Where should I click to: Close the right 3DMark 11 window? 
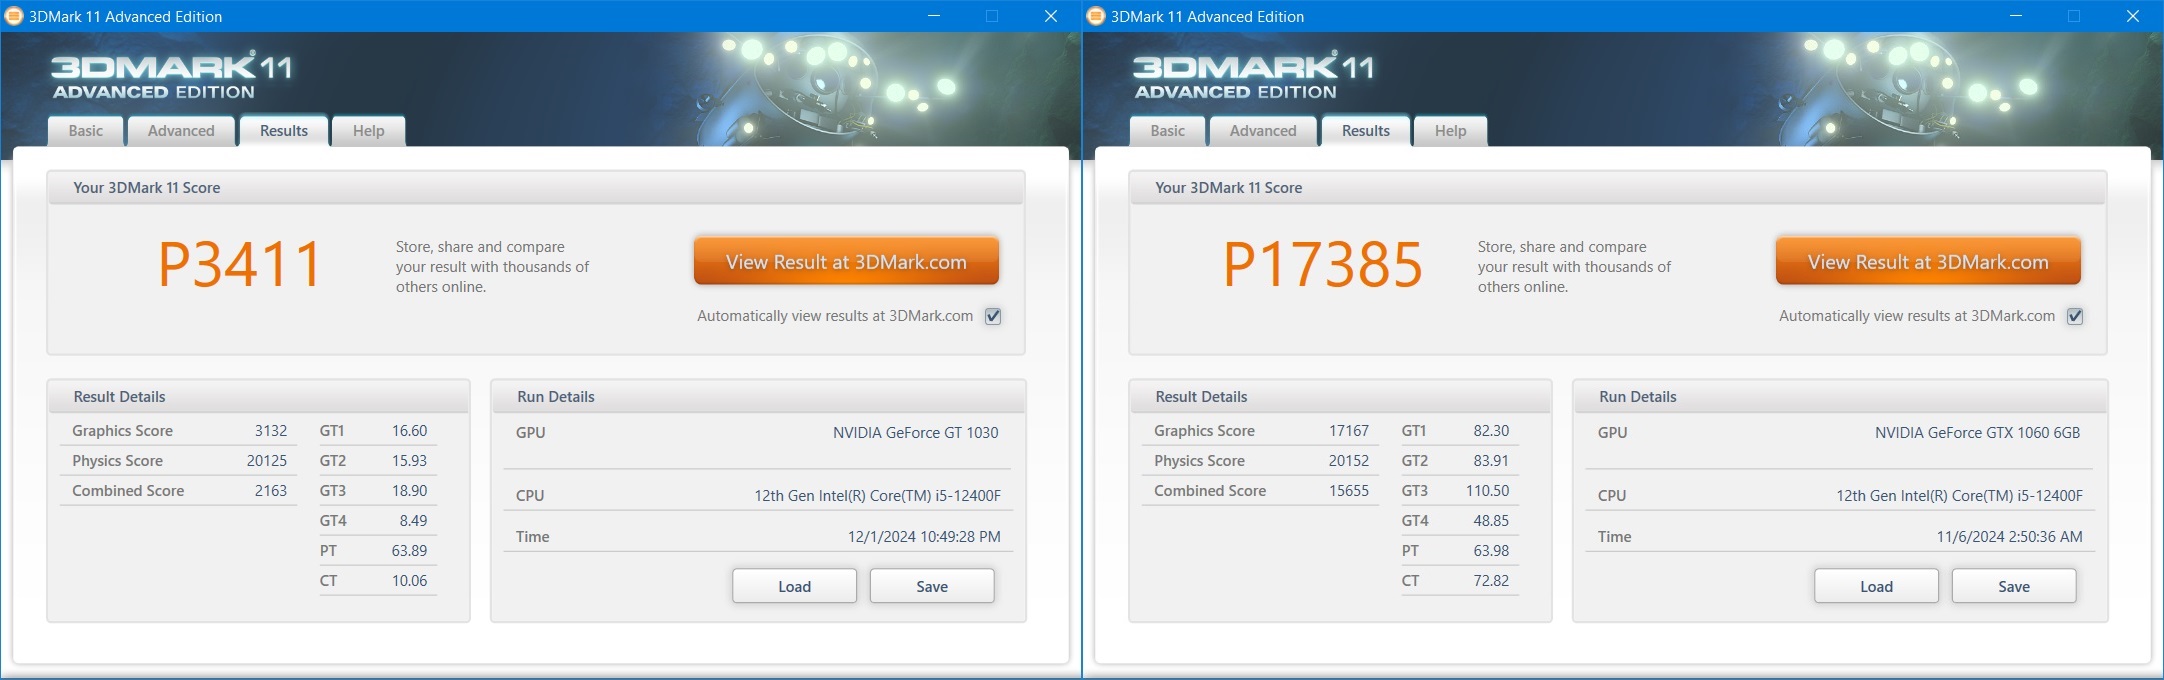coord(2133,16)
